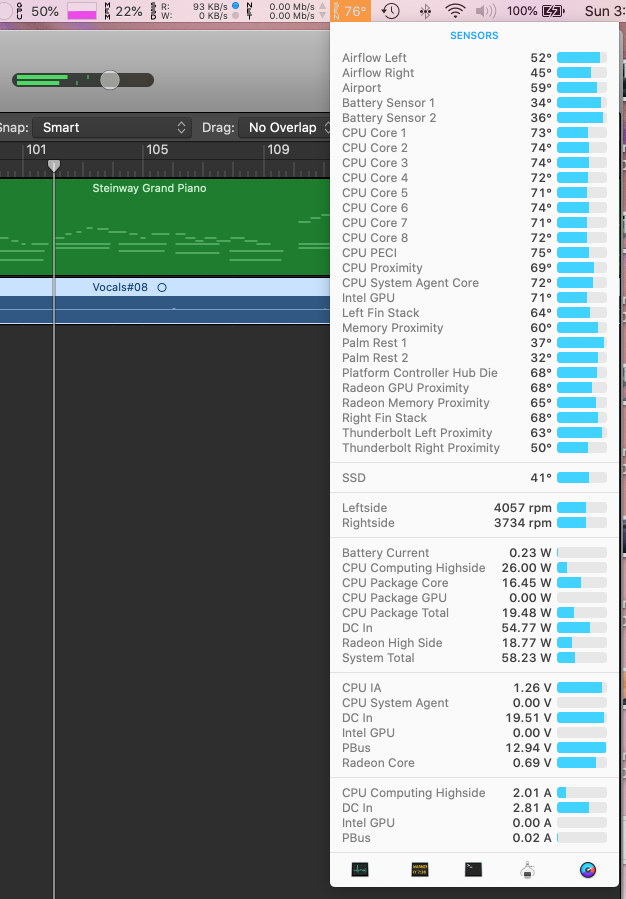Open the Snap mode dropdown showing Smart
The image size is (626, 899).
point(112,128)
